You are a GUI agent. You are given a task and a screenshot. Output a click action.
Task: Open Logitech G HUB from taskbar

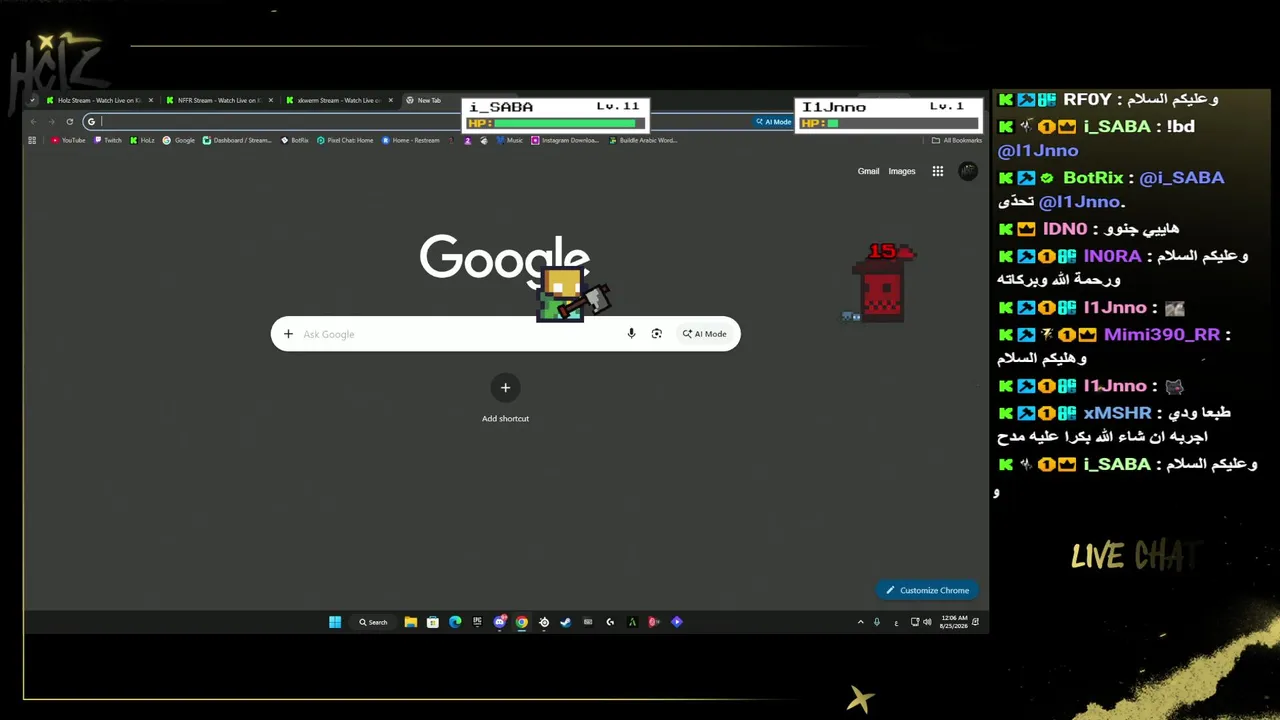point(610,622)
